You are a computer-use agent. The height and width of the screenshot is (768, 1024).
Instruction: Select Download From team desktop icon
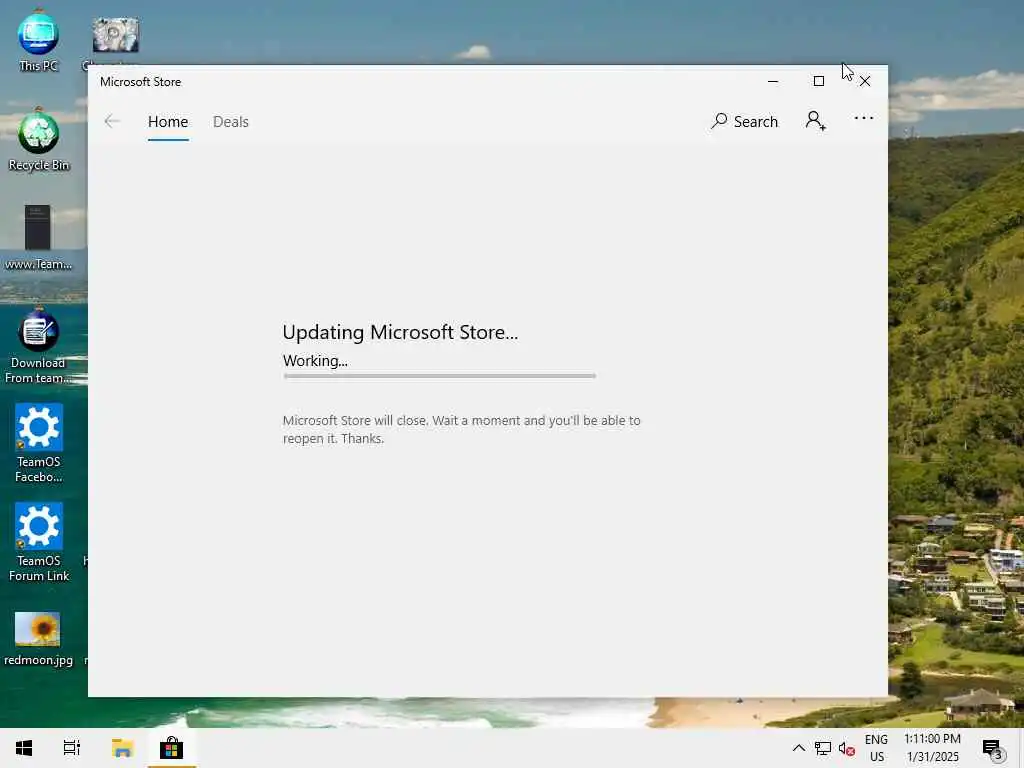[x=38, y=347]
